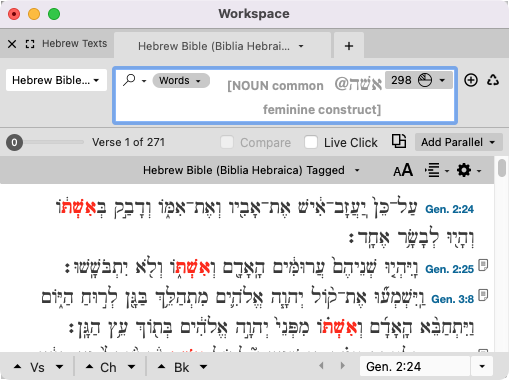Click the Gen. 2:24 verse navigation field

click(415, 367)
